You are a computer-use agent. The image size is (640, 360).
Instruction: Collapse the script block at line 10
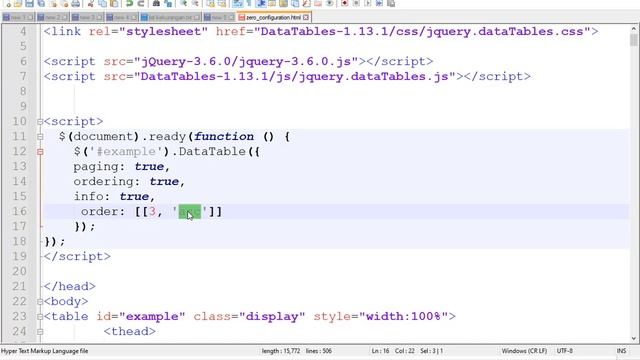coord(40,122)
